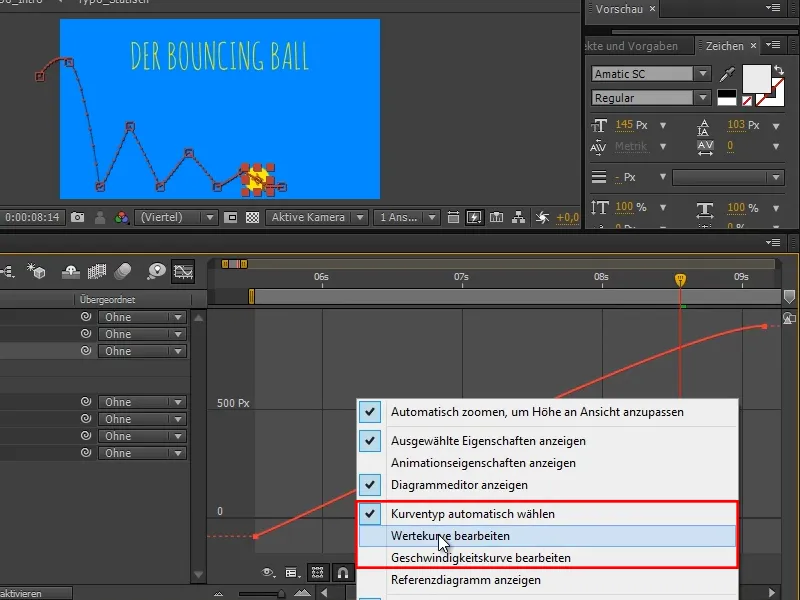Enable frame blending for the composition
The width and height of the screenshot is (800, 600).
point(96,272)
